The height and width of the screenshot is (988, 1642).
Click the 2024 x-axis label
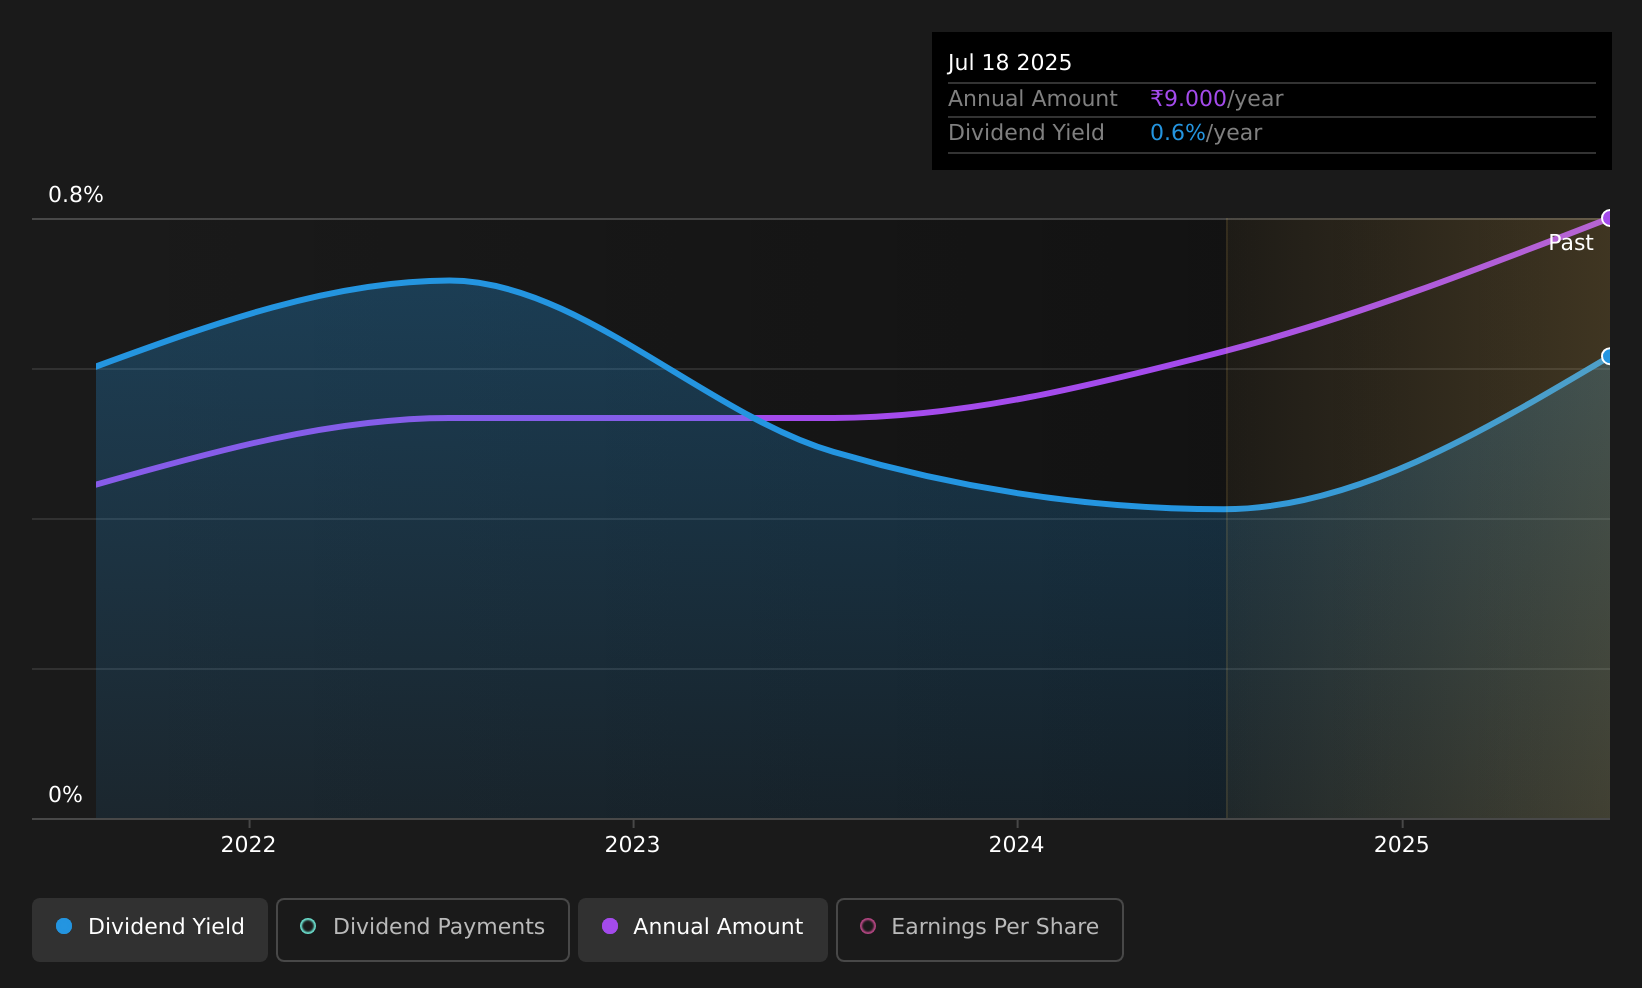coord(1016,845)
